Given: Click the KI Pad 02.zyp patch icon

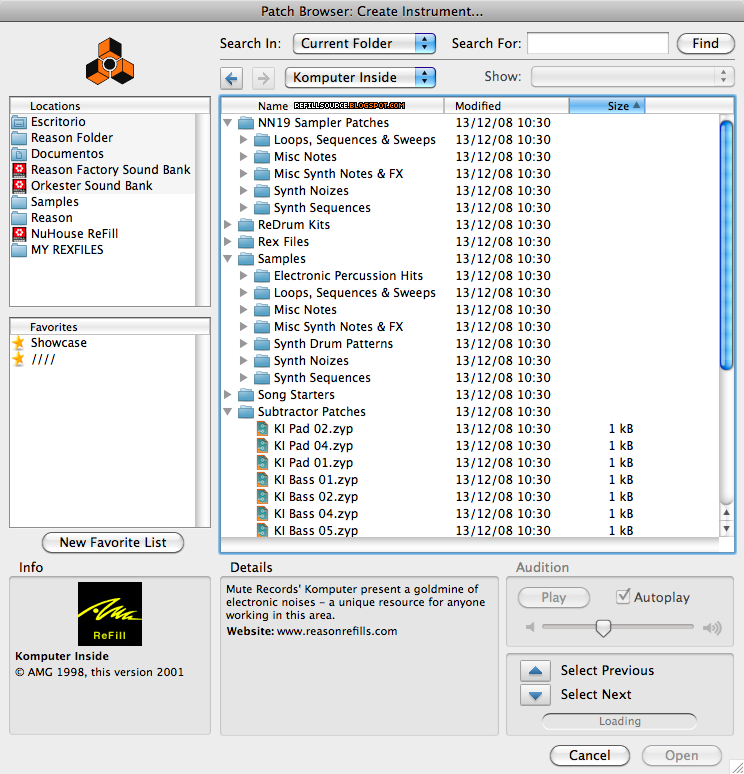Looking at the screenshot, I should click(x=263, y=428).
